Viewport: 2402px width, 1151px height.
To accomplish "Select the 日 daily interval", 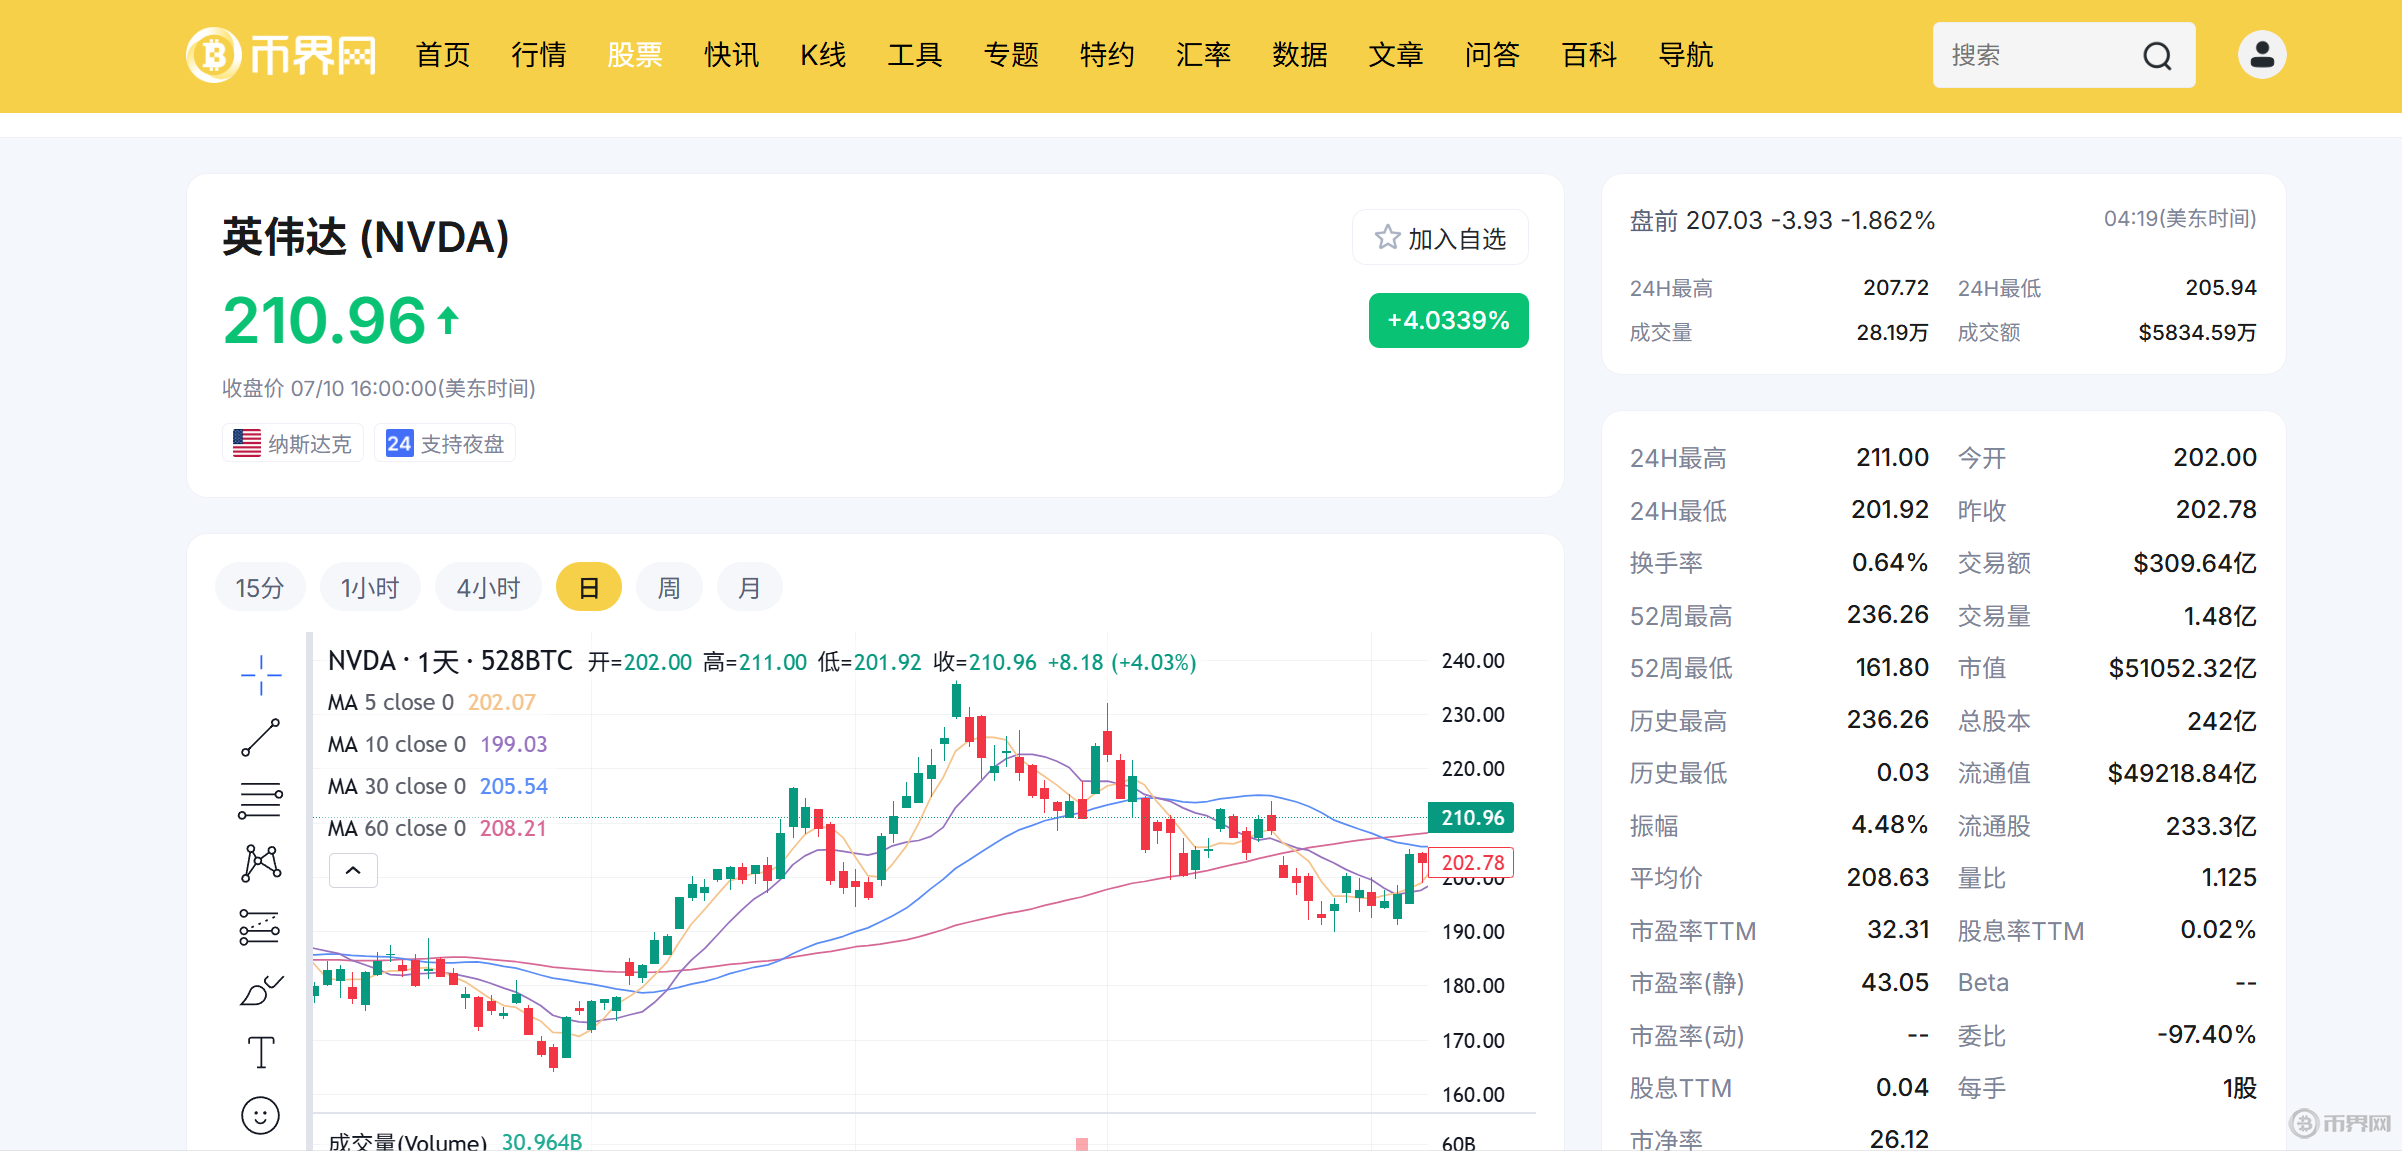I will (589, 588).
